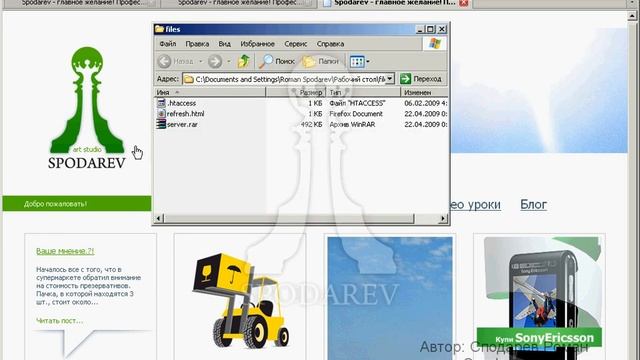
Task: Select the server.rar file name
Action: coord(182,124)
